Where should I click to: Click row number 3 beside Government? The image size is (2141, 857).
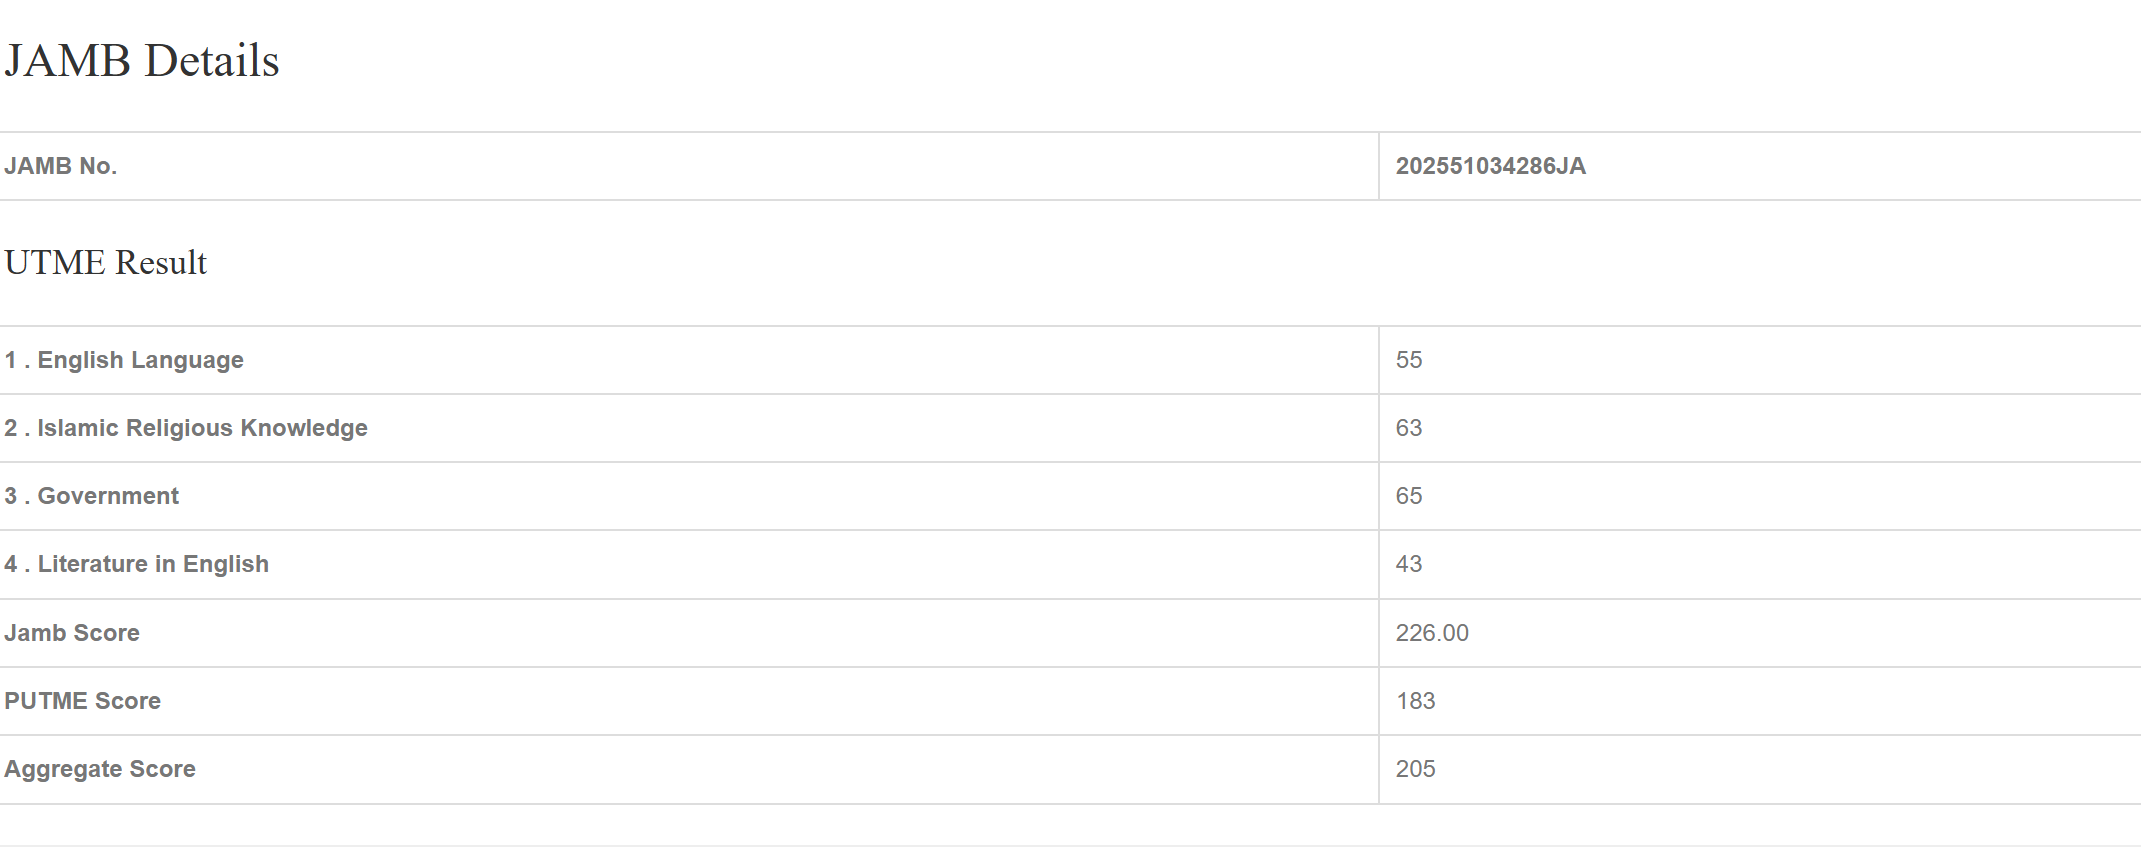pos(10,496)
